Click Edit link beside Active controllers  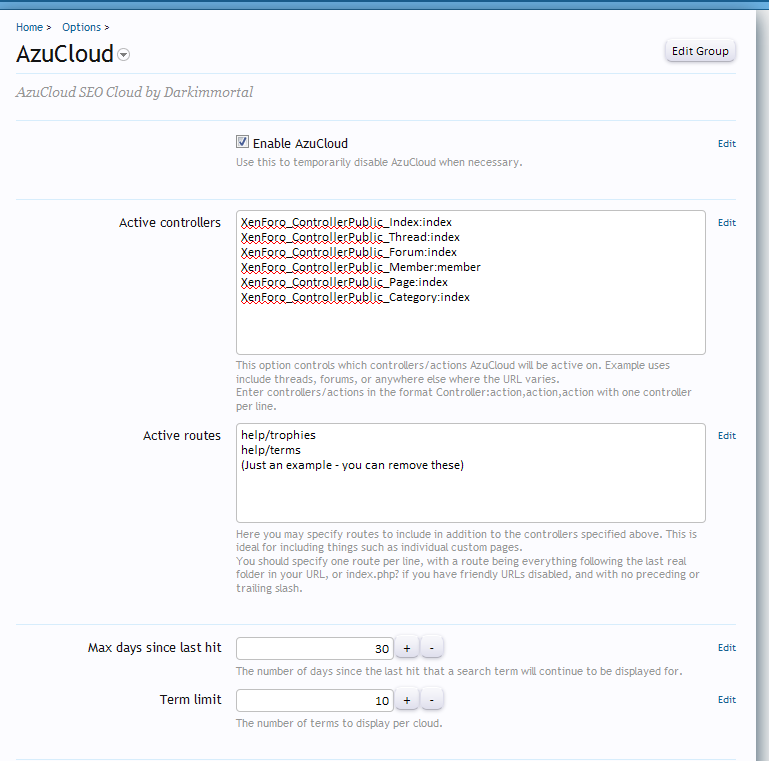click(x=726, y=223)
